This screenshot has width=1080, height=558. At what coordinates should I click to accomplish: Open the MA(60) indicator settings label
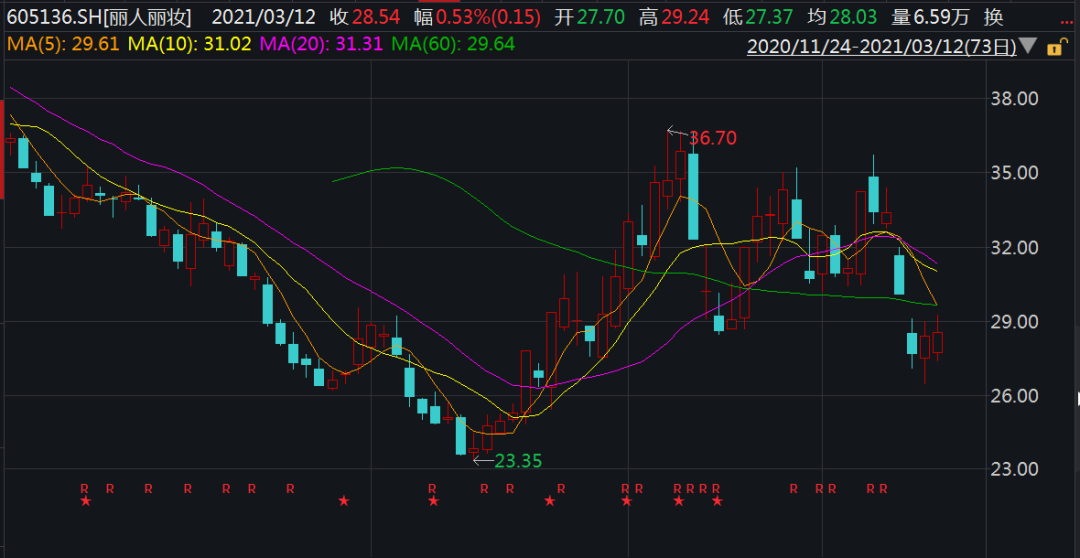[x=453, y=45]
